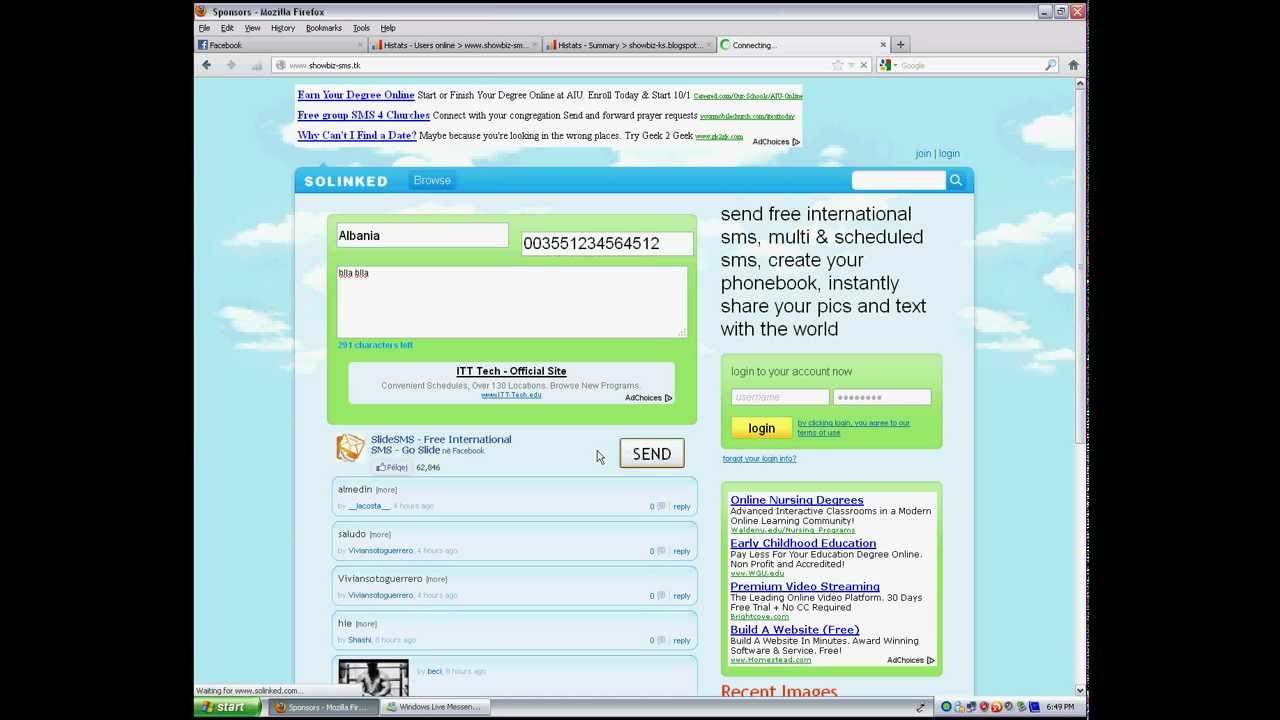Click the forgot your login info link
The height and width of the screenshot is (720, 1280).
point(759,459)
